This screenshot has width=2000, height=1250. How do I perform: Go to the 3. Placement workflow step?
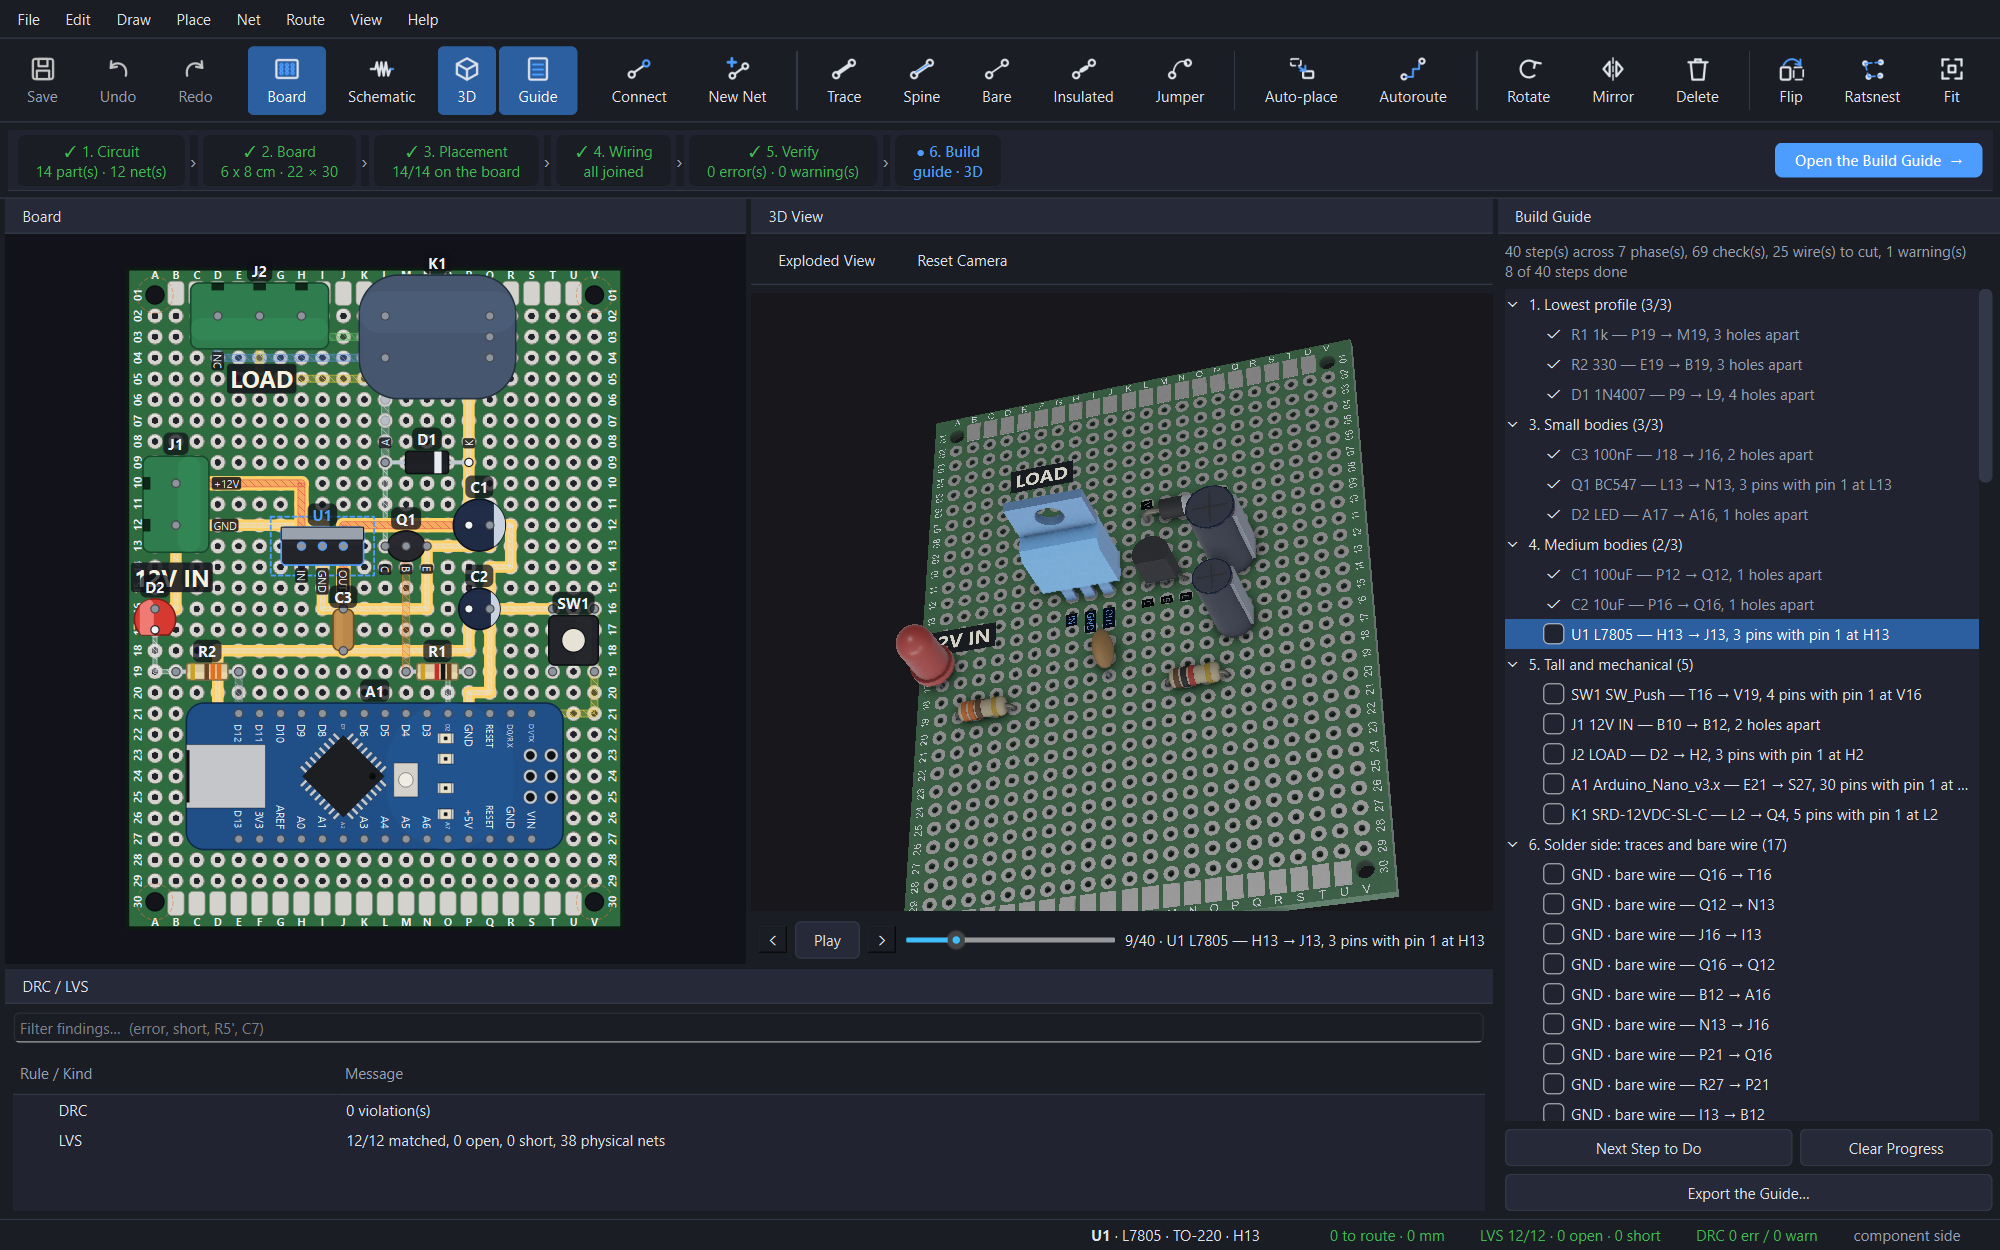click(456, 161)
